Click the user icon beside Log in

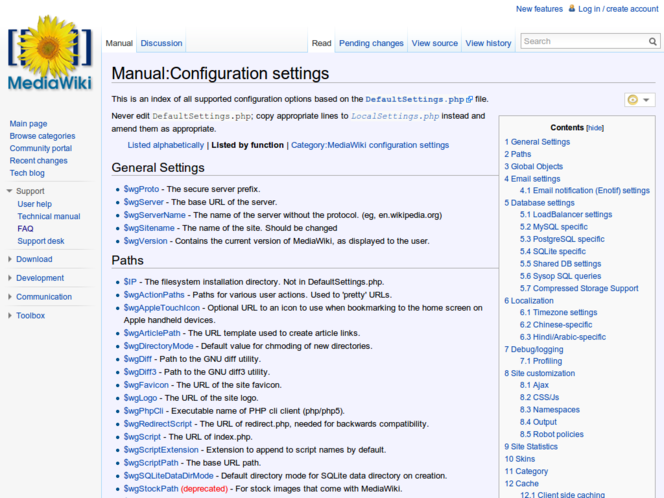coord(572,9)
